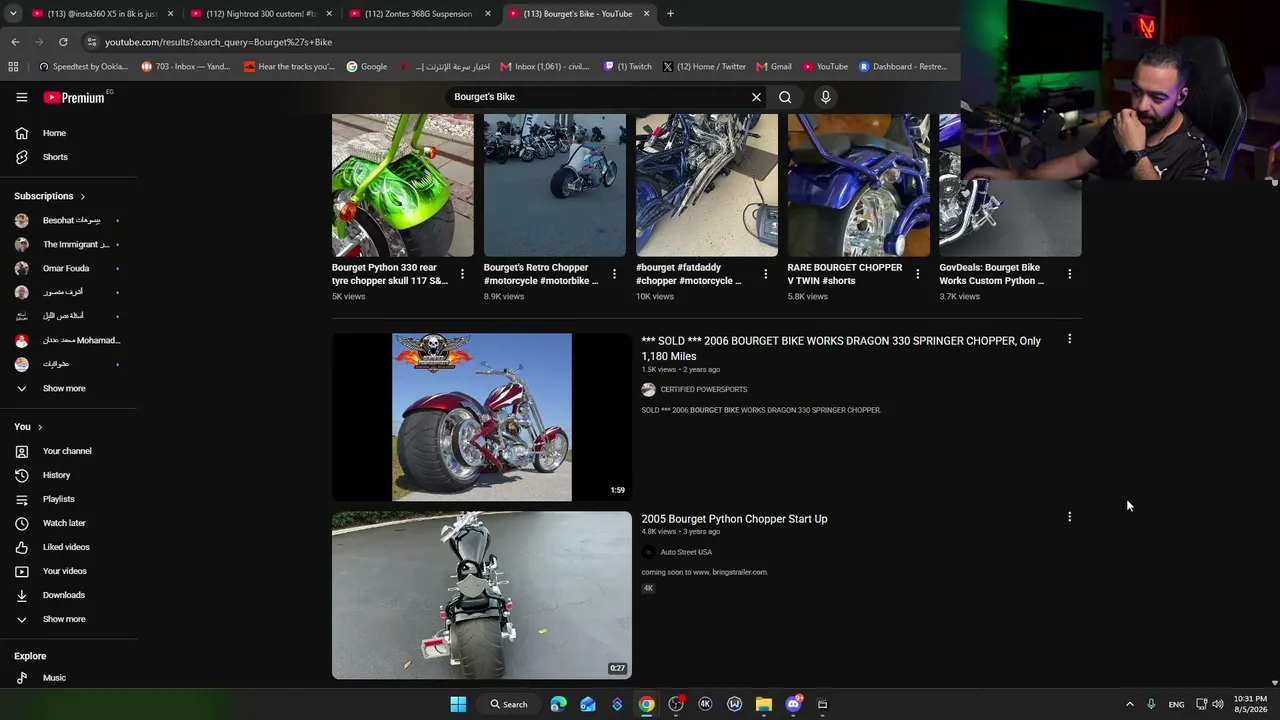Clear the search box text
This screenshot has height=720, width=1280.
point(756,97)
